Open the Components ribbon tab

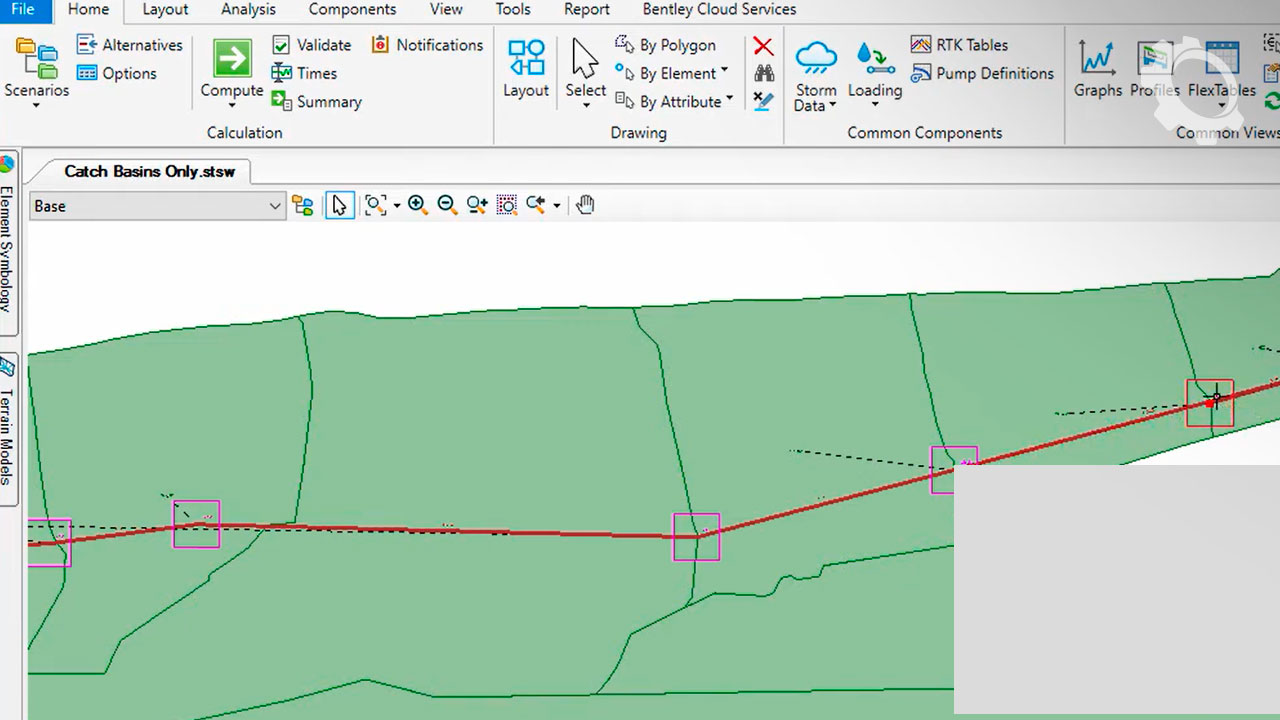pyautogui.click(x=352, y=10)
